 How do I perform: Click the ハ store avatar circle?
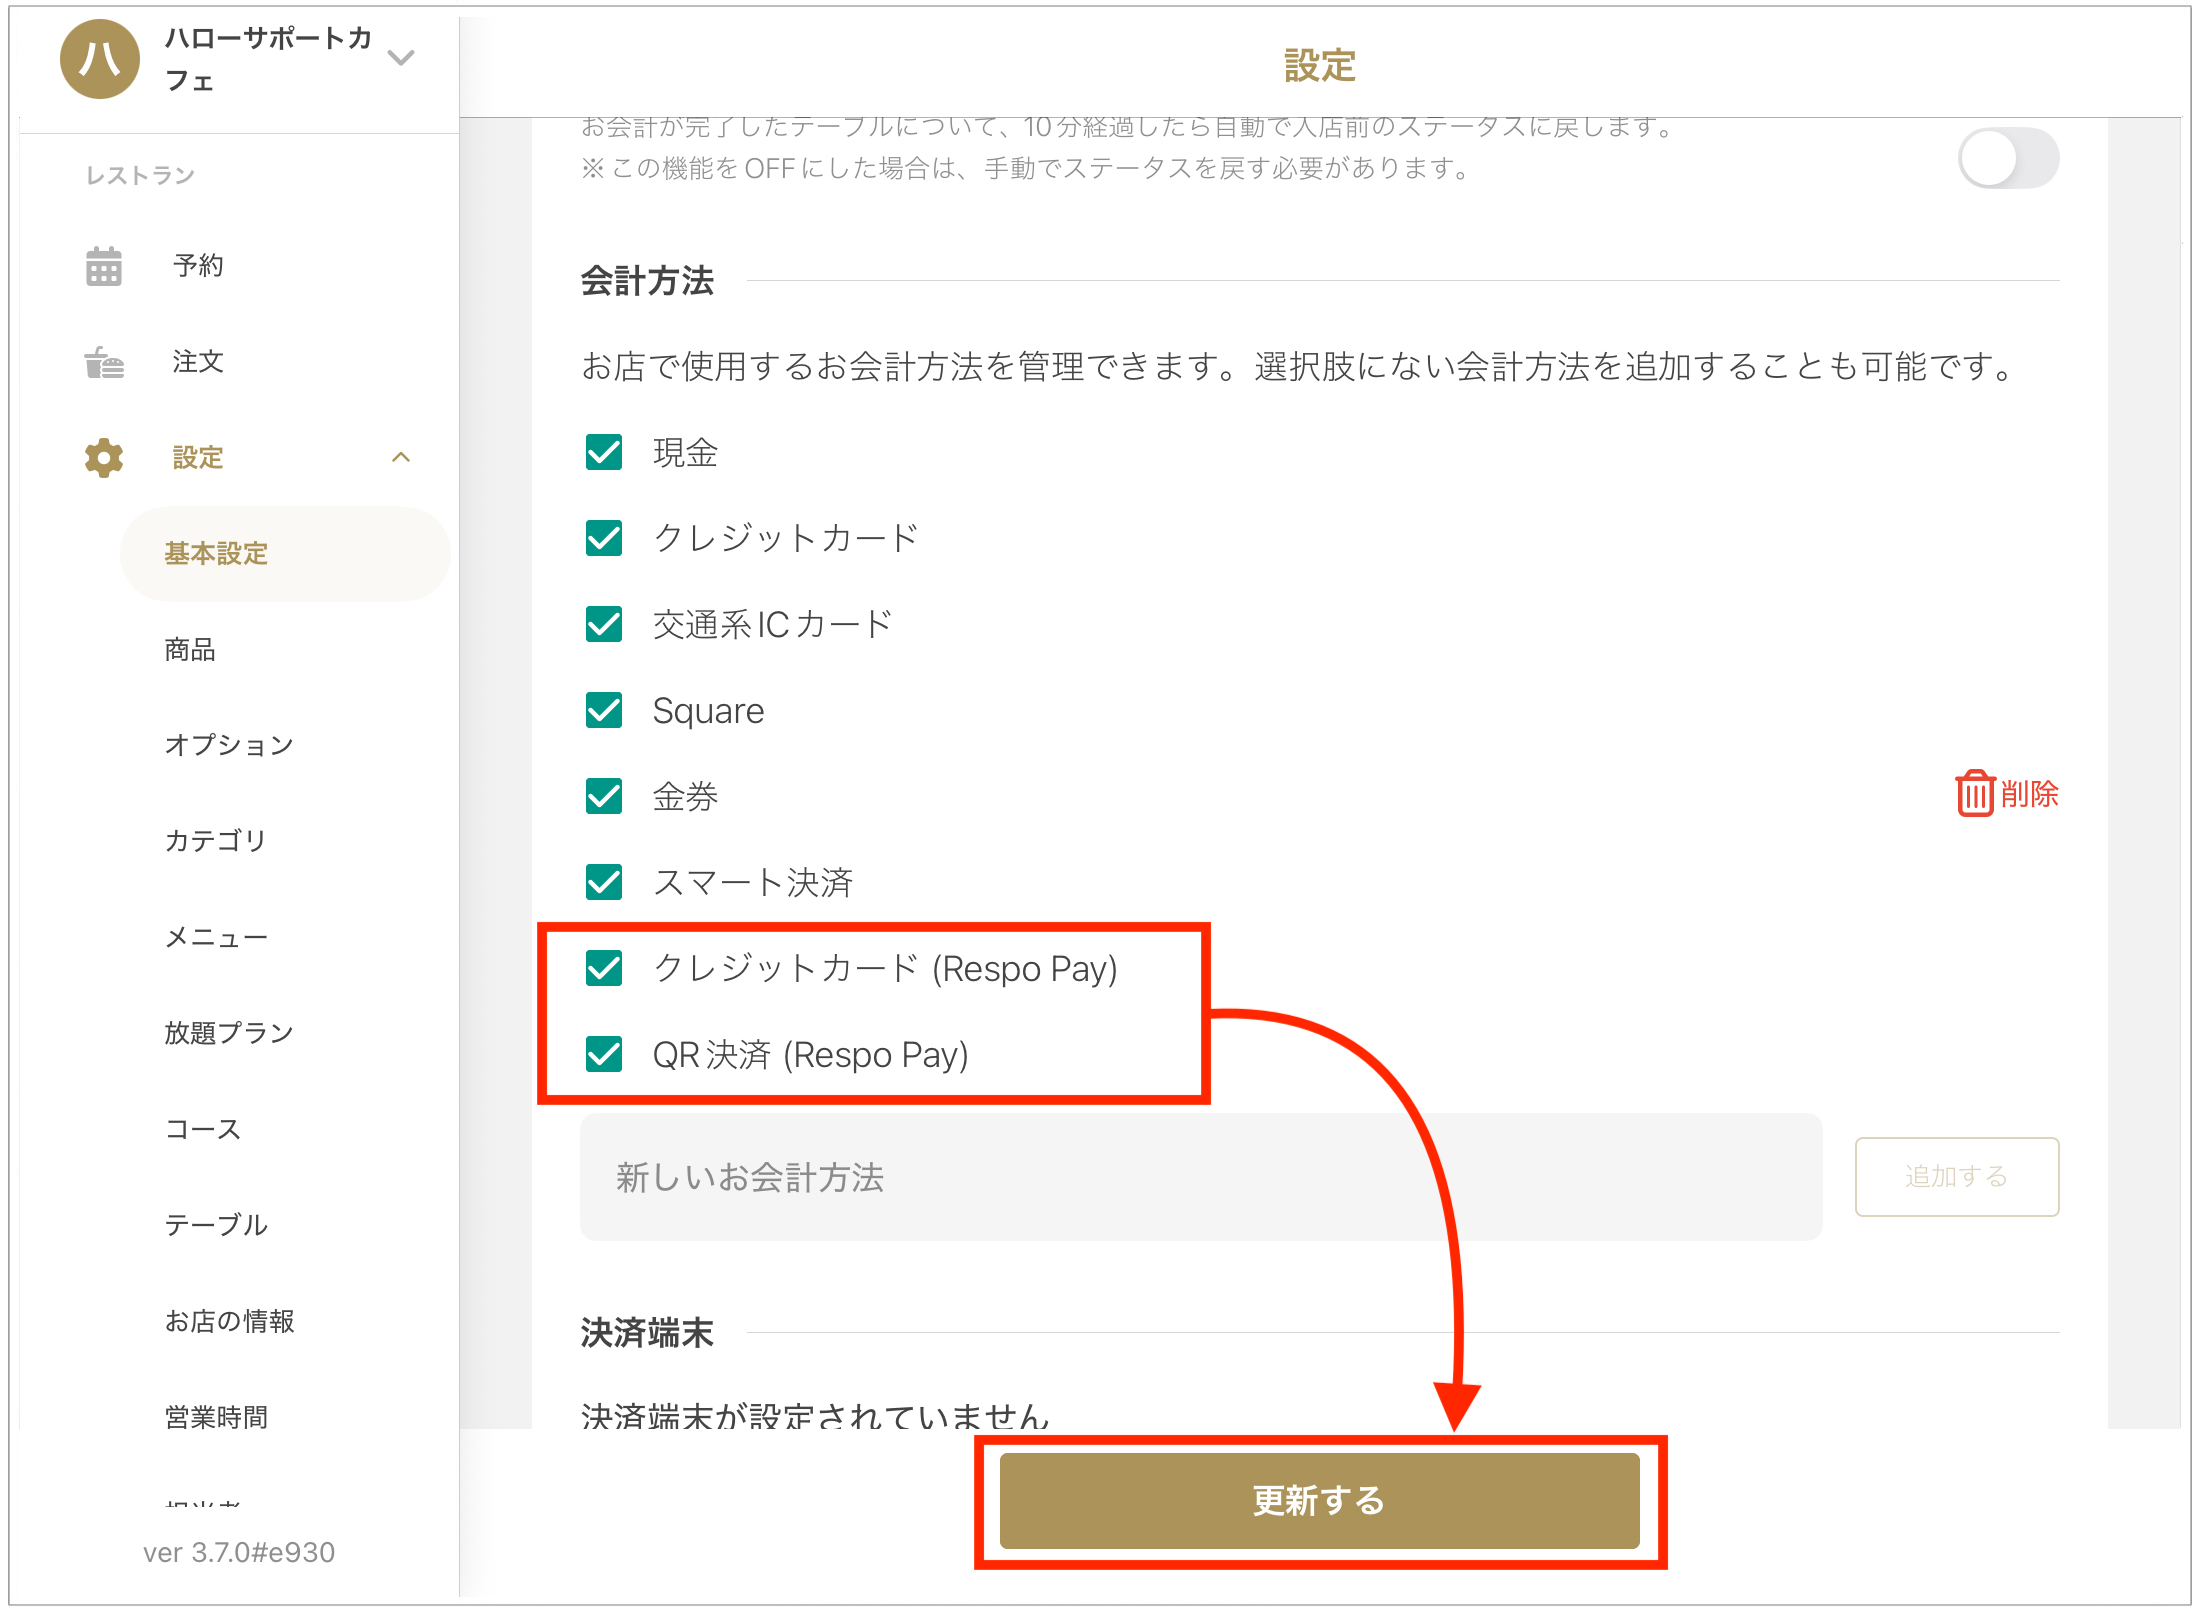(100, 59)
